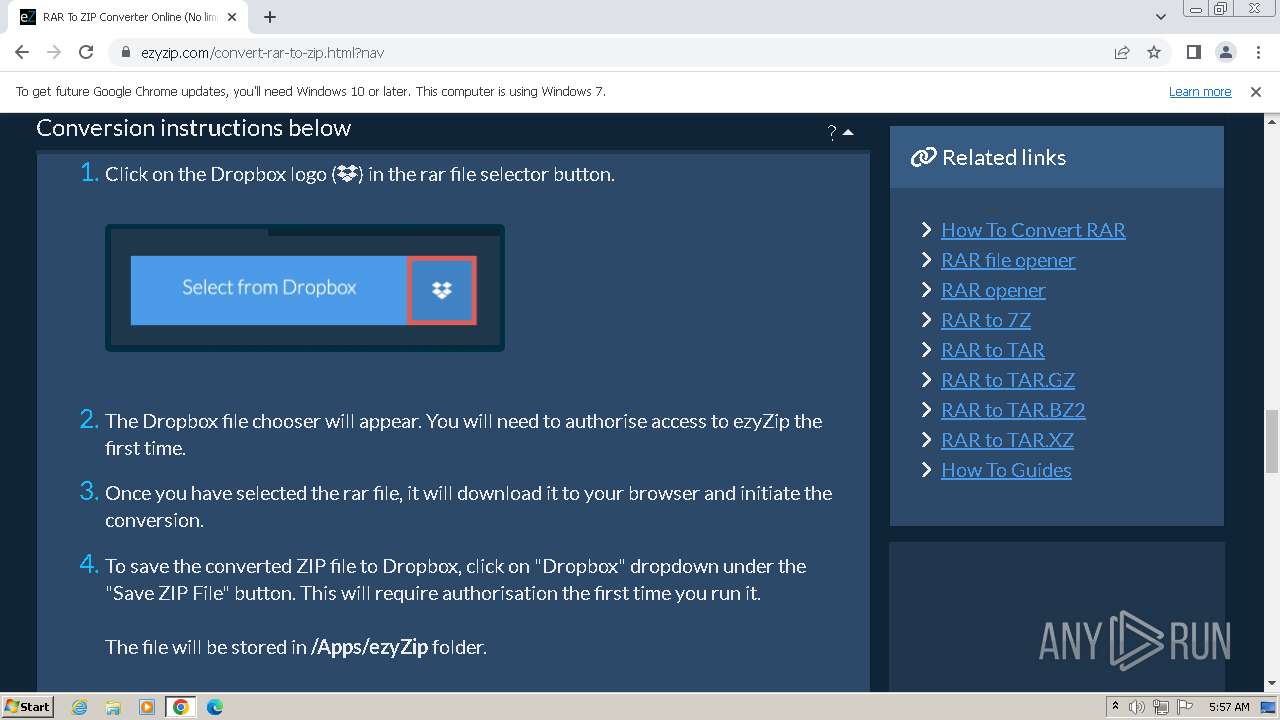This screenshot has height=720, width=1280.
Task: Click chevron beside RAR to 7Z
Action: coord(926,320)
